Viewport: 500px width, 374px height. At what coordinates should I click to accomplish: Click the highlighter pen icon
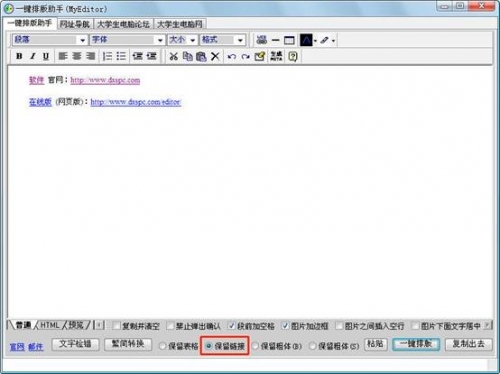(x=324, y=40)
